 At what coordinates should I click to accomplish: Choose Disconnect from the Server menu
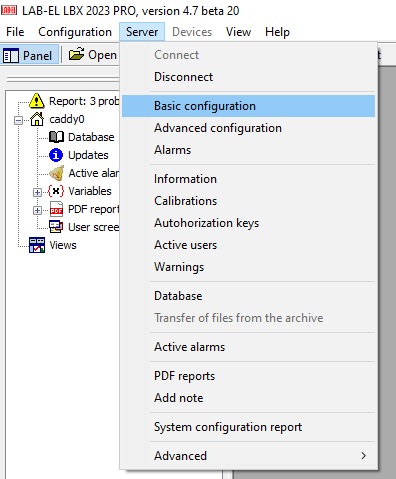[248, 77]
